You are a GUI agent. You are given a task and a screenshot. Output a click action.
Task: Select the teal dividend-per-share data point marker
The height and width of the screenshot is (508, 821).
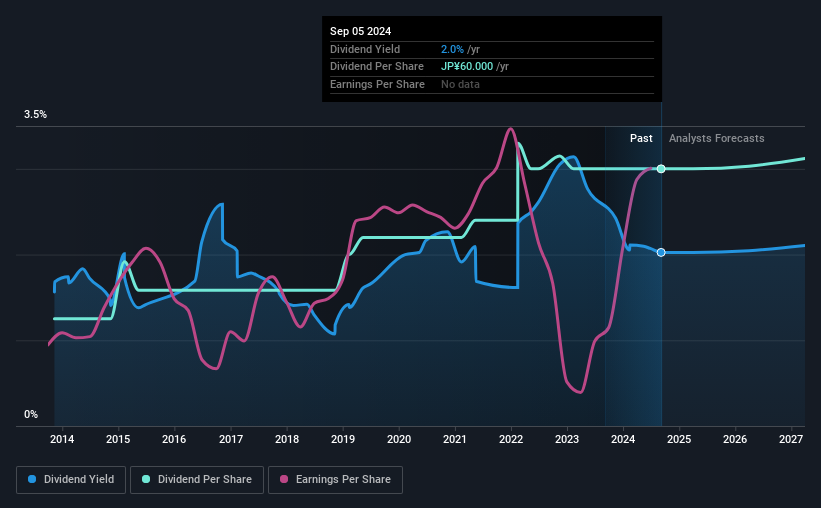click(x=661, y=169)
